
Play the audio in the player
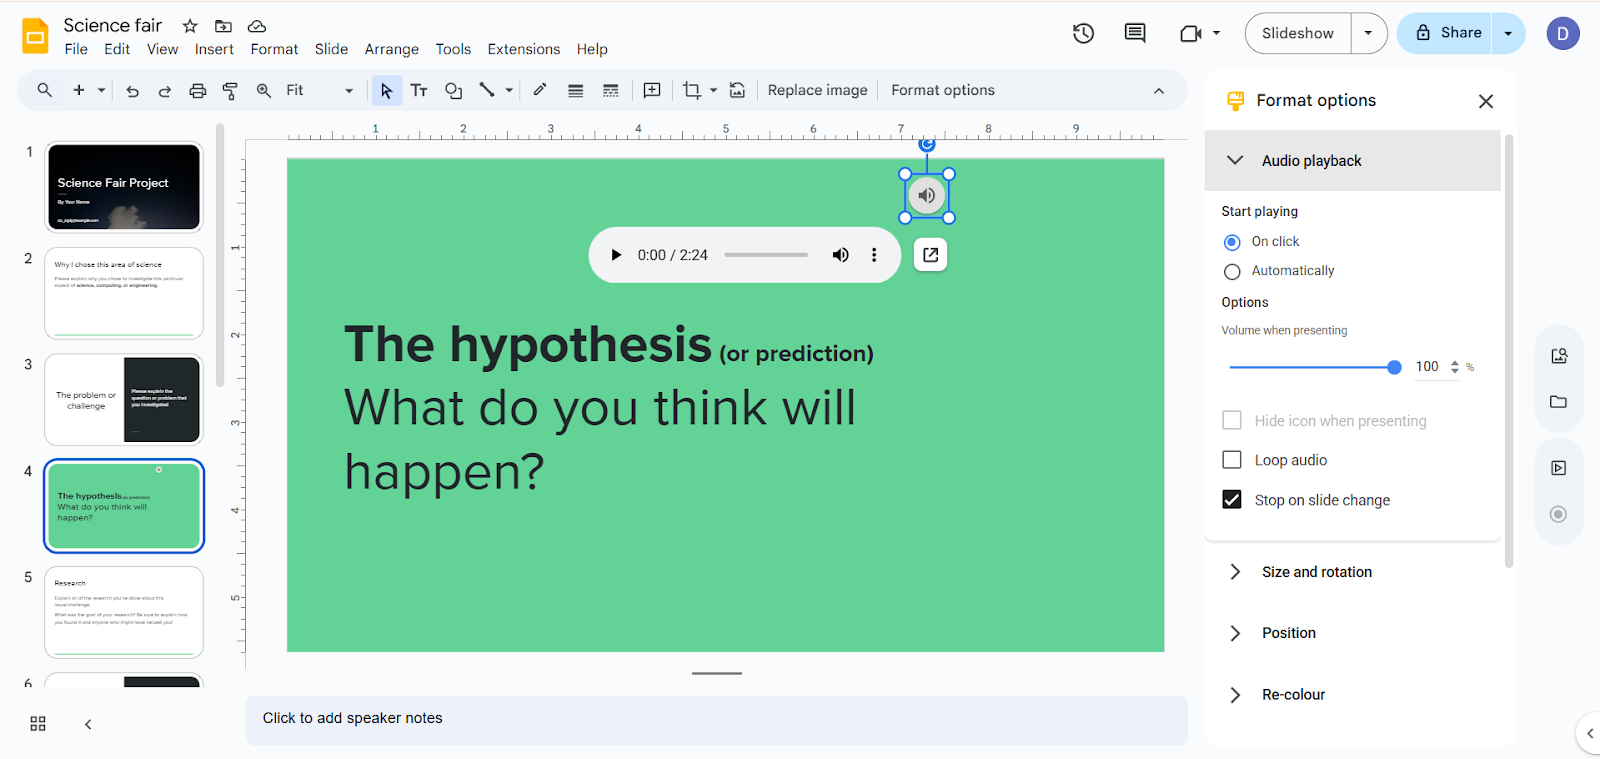pos(616,255)
